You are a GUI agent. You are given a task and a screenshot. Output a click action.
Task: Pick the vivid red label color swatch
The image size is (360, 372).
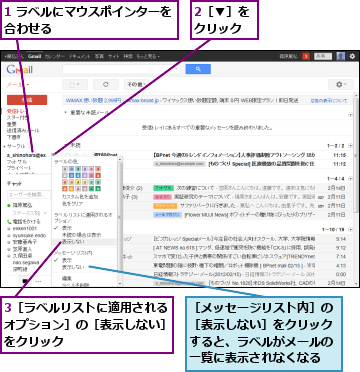tap(98, 175)
